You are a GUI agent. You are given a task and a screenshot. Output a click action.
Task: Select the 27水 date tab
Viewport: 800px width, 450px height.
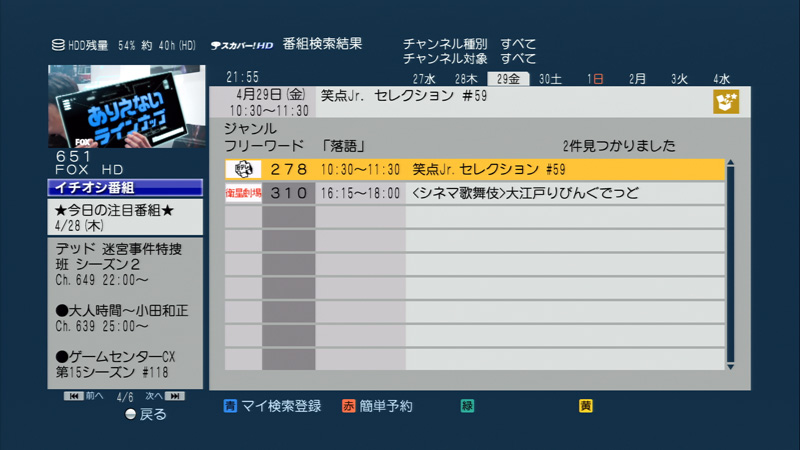point(424,79)
